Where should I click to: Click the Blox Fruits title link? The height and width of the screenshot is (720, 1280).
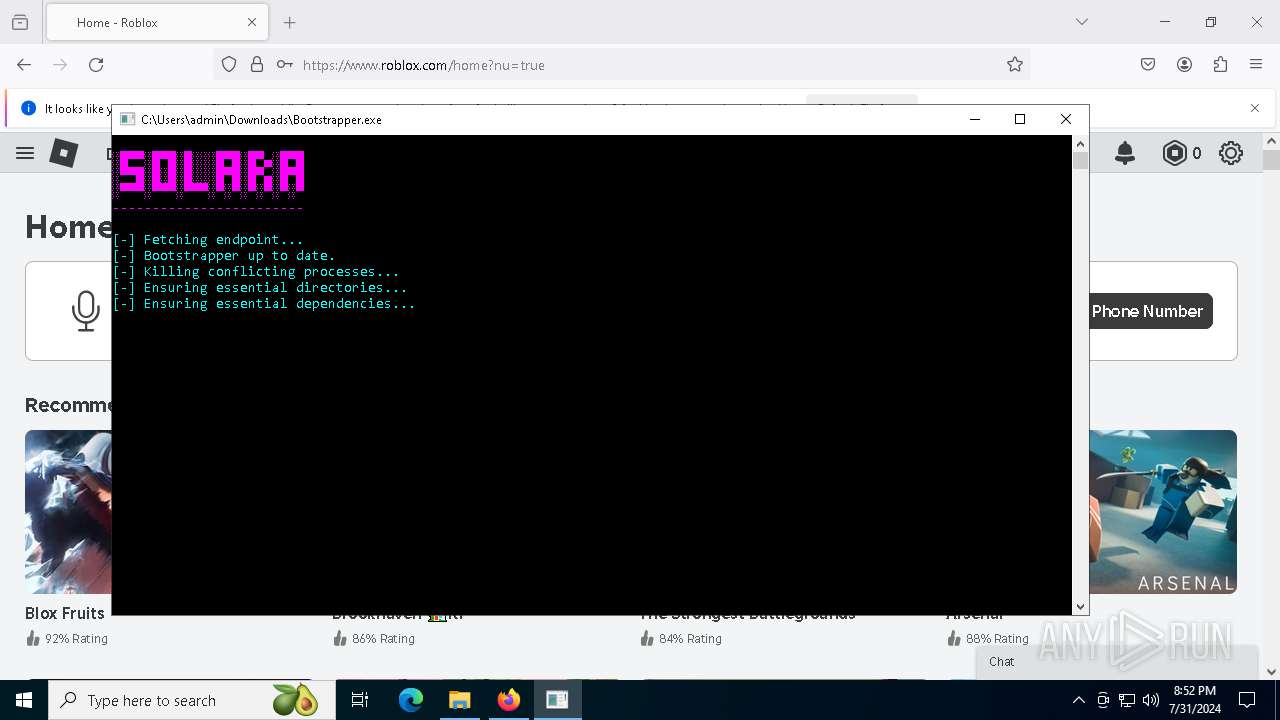pos(65,613)
